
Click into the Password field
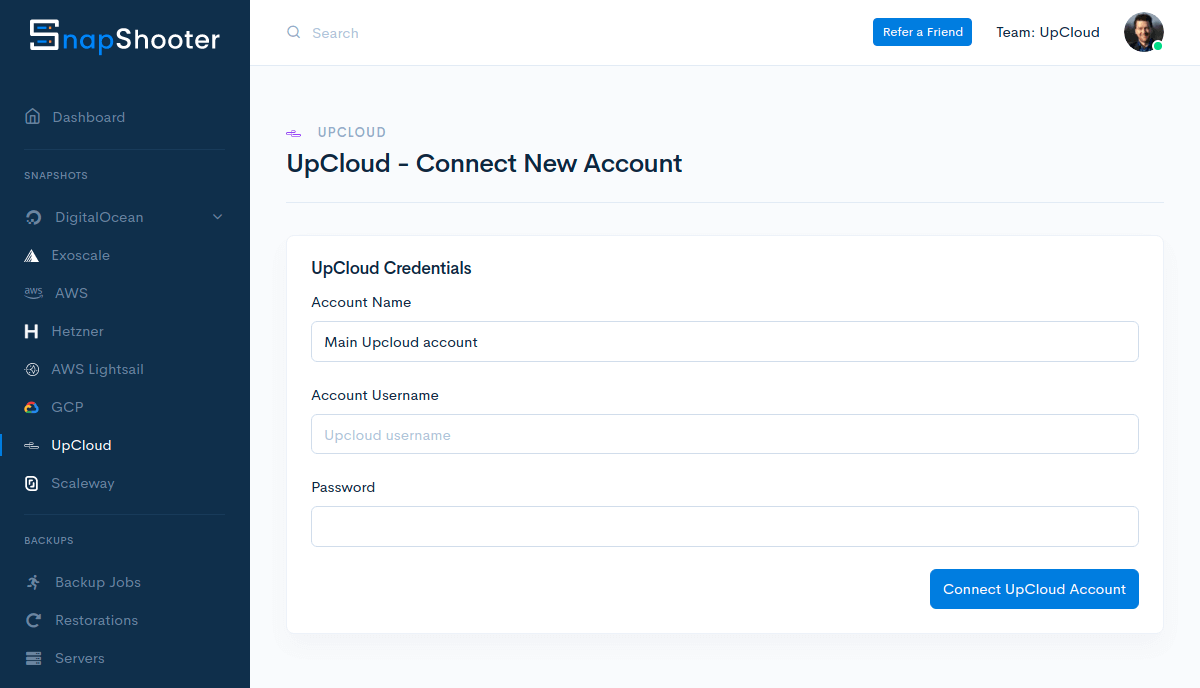724,526
